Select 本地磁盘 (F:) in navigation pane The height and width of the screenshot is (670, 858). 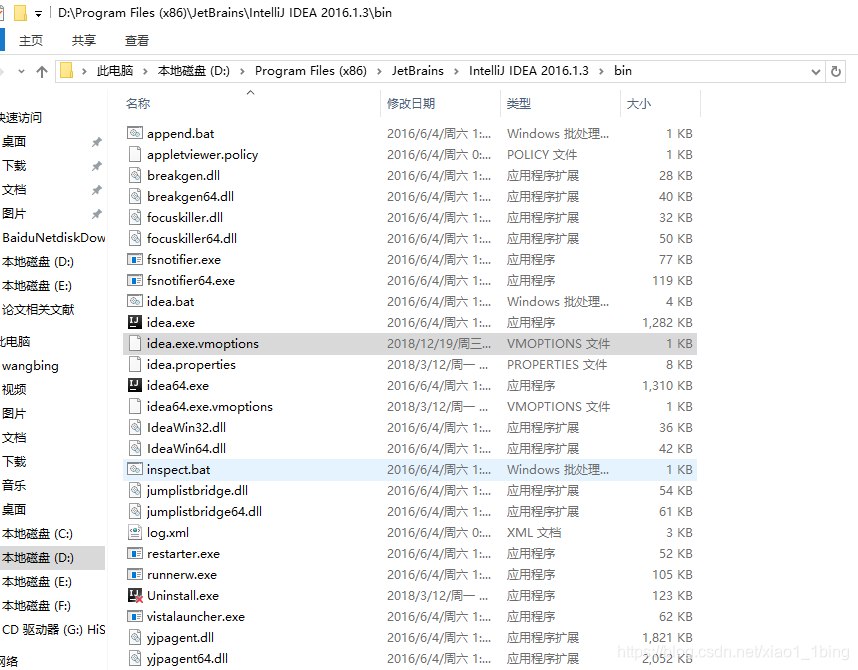(x=36, y=606)
